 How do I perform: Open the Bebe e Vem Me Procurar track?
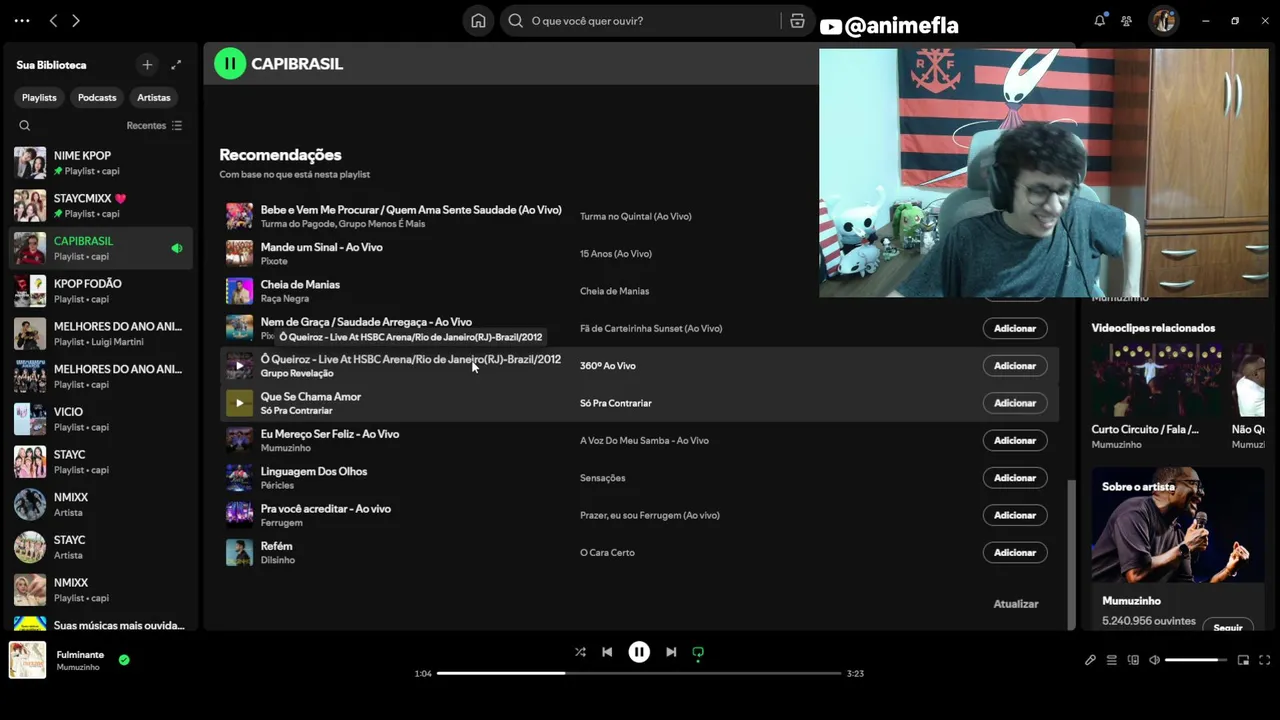411,210
